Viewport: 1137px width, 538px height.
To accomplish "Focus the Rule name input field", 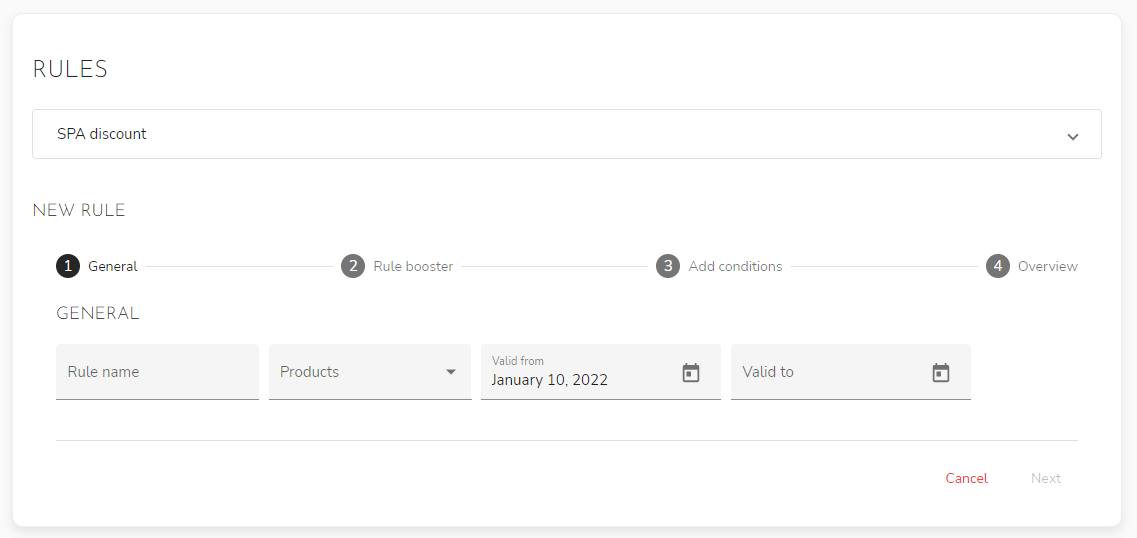I will point(157,372).
